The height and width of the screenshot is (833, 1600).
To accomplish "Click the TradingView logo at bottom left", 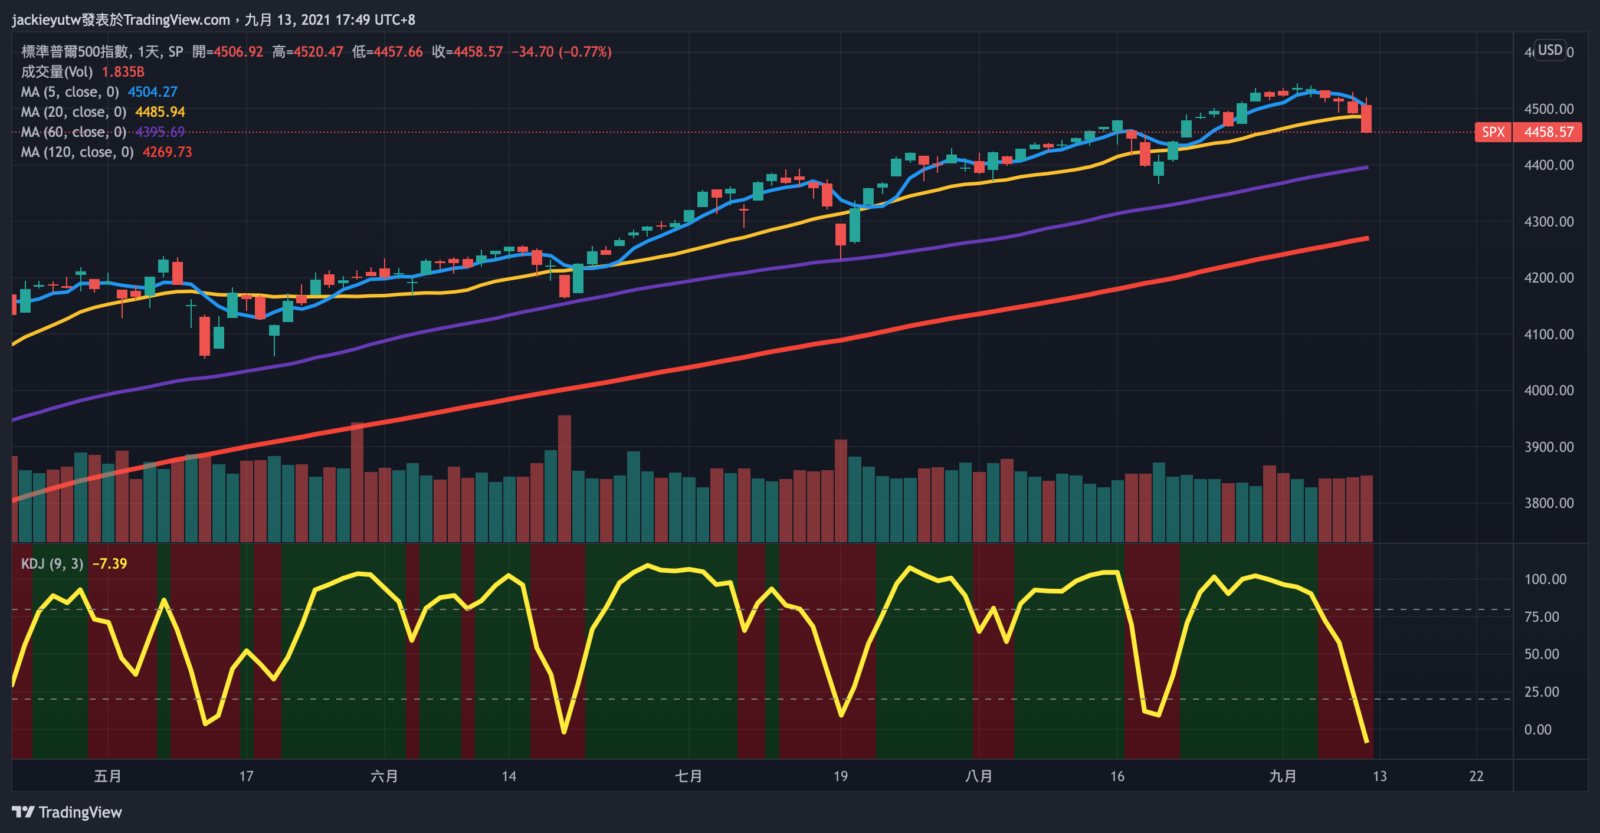I will click(67, 812).
